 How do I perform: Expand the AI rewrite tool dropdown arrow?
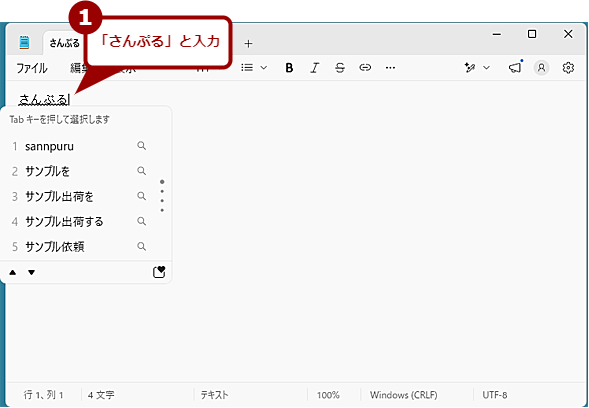pos(486,68)
